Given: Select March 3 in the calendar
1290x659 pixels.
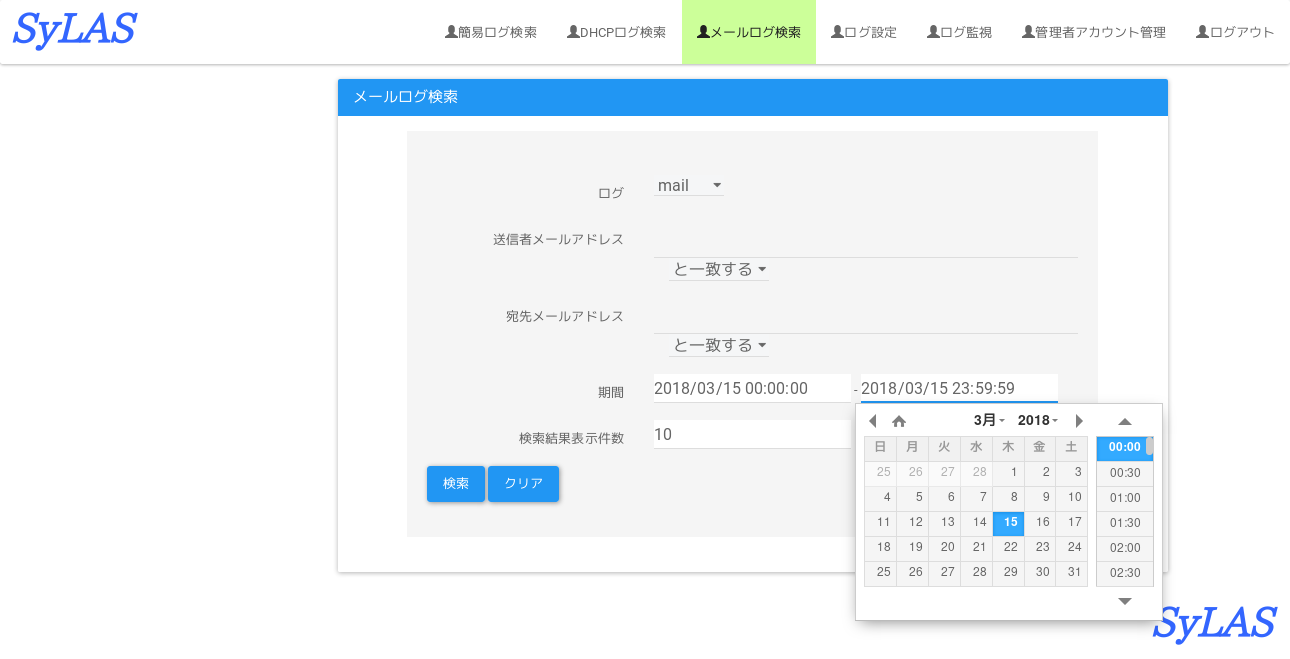Looking at the screenshot, I should (x=1072, y=472).
